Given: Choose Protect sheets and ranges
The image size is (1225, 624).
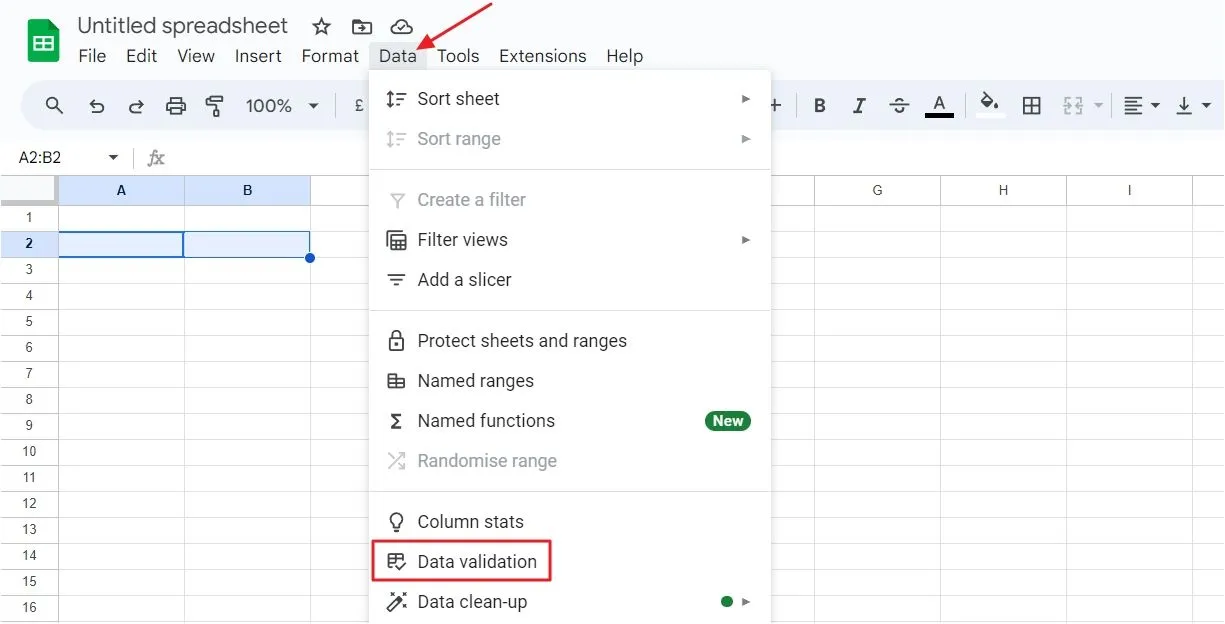Looking at the screenshot, I should (570, 341).
